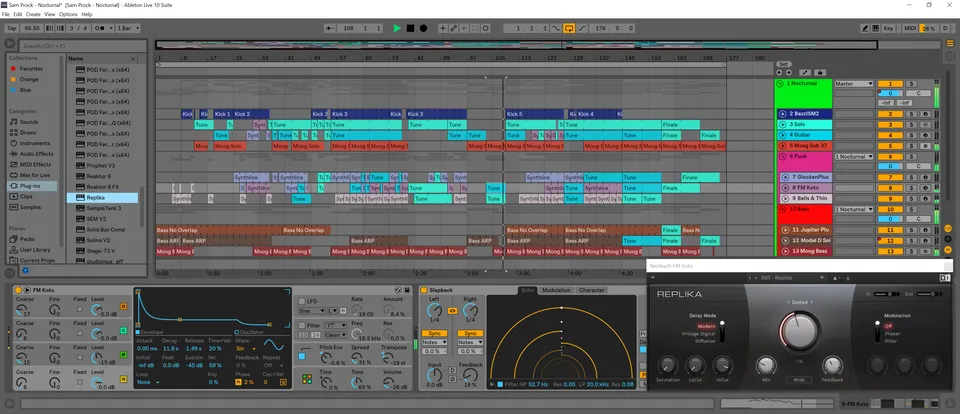Screen dimensions: 960x414
Task: Sort browser list by Name header
Action: [102, 58]
